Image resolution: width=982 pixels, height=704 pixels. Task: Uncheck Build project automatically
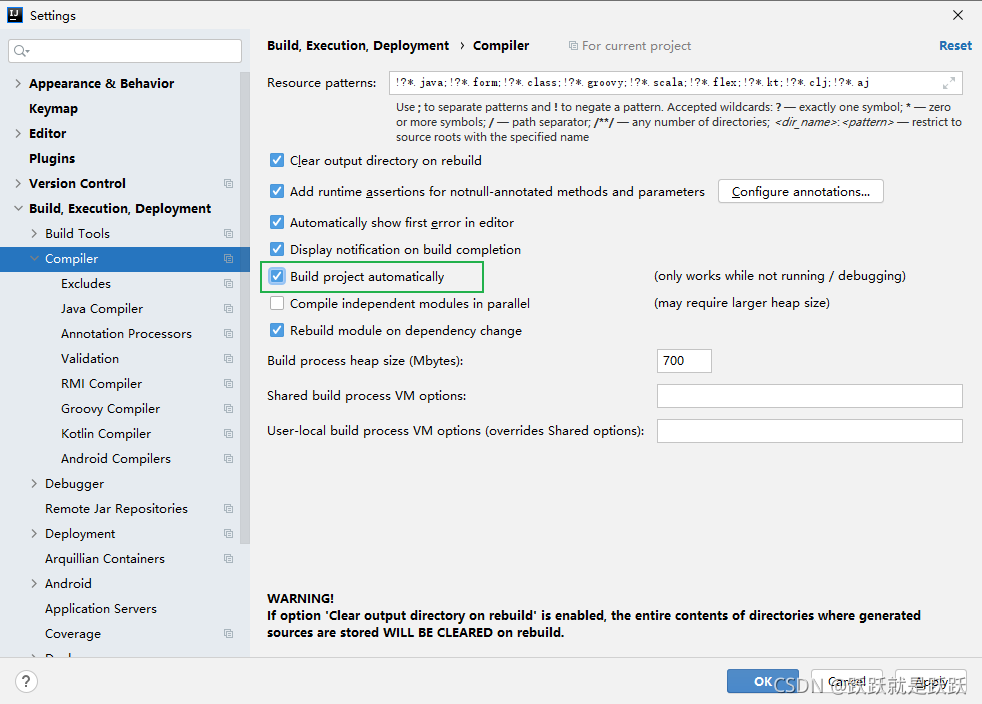pyautogui.click(x=277, y=276)
